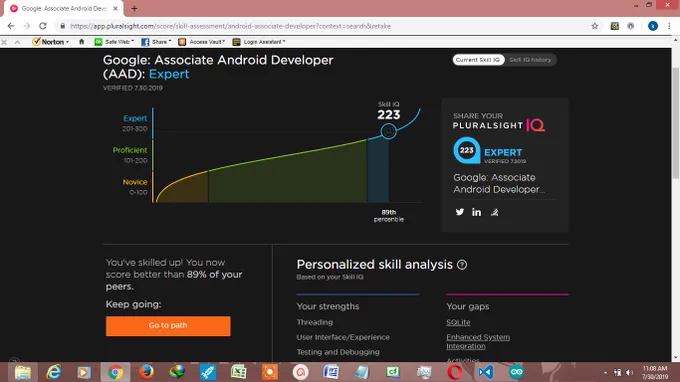This screenshot has width=680, height=382.
Task: Open the Enhanced System Integration link
Action: [x=478, y=342]
